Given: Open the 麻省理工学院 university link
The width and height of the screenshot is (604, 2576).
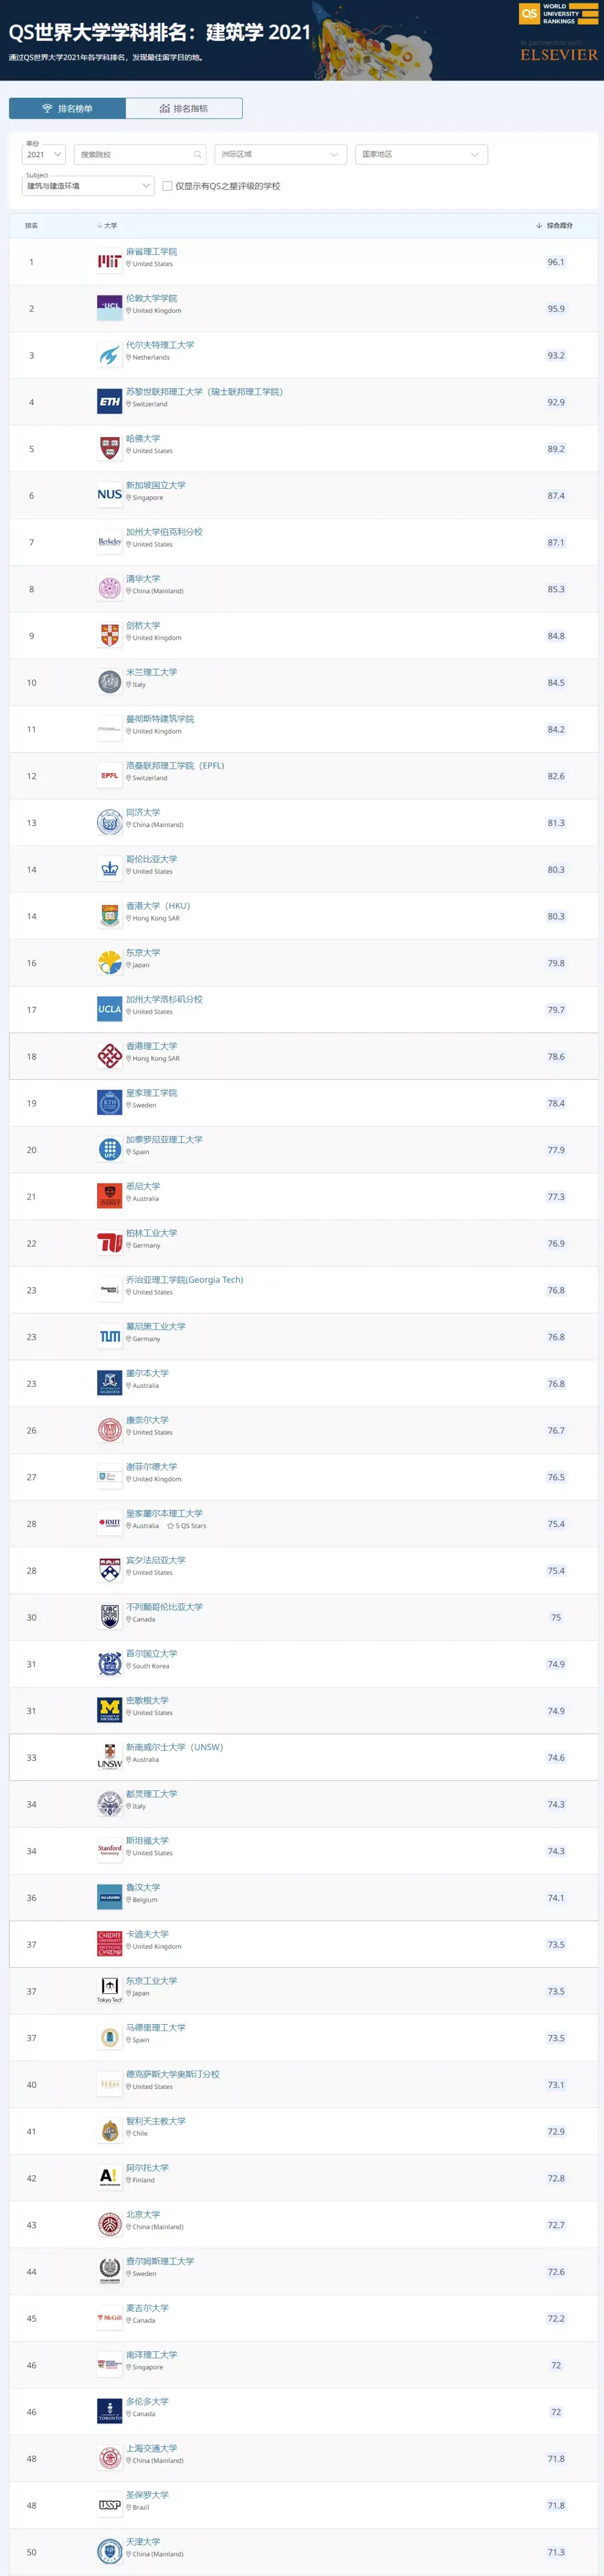Looking at the screenshot, I should click(151, 252).
